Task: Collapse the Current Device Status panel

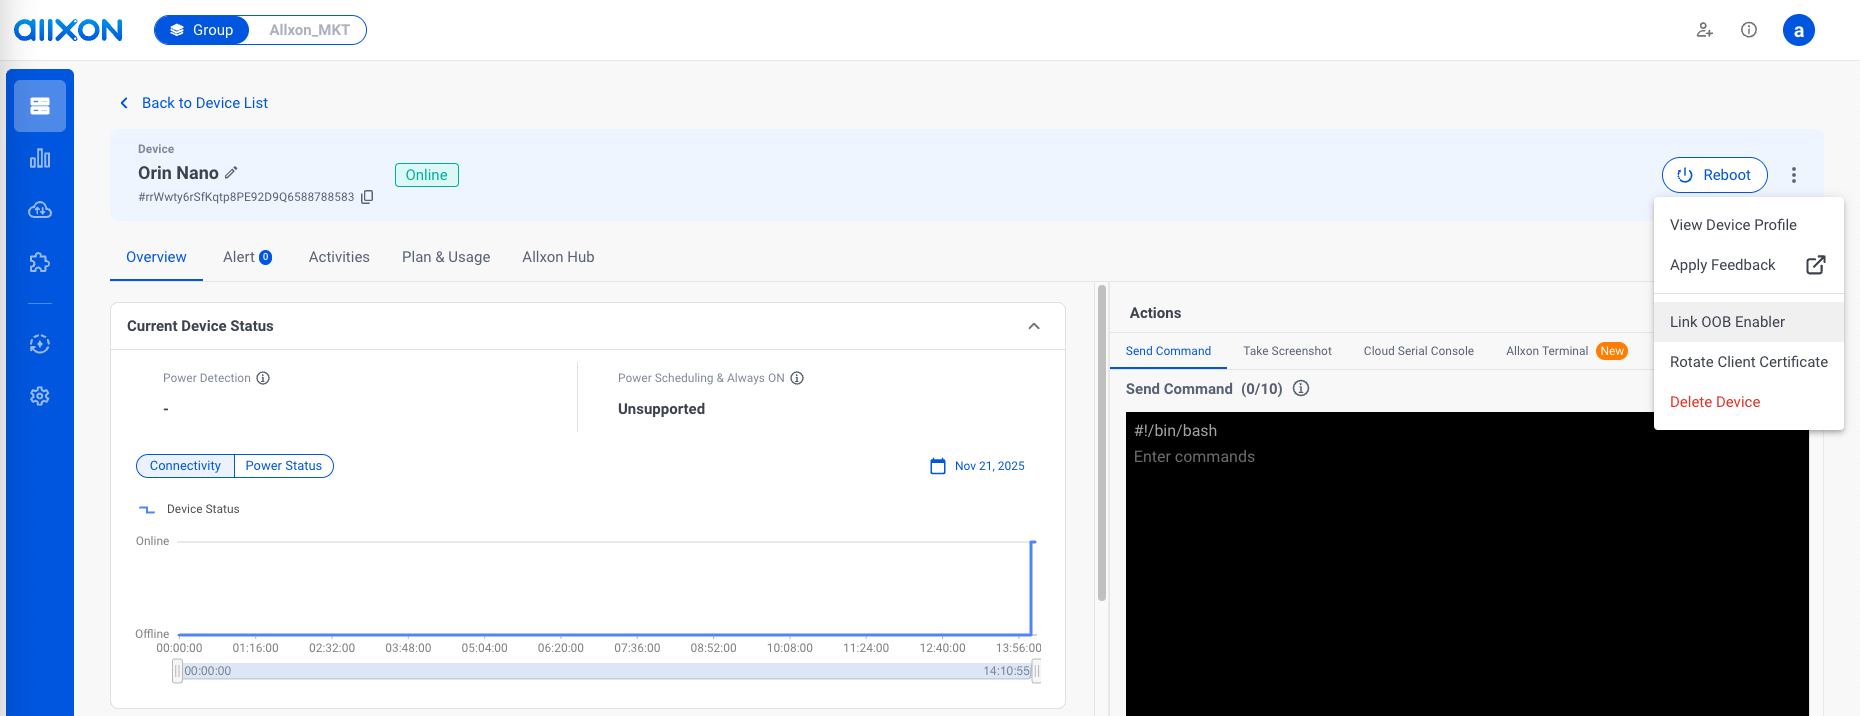Action: [x=1034, y=326]
